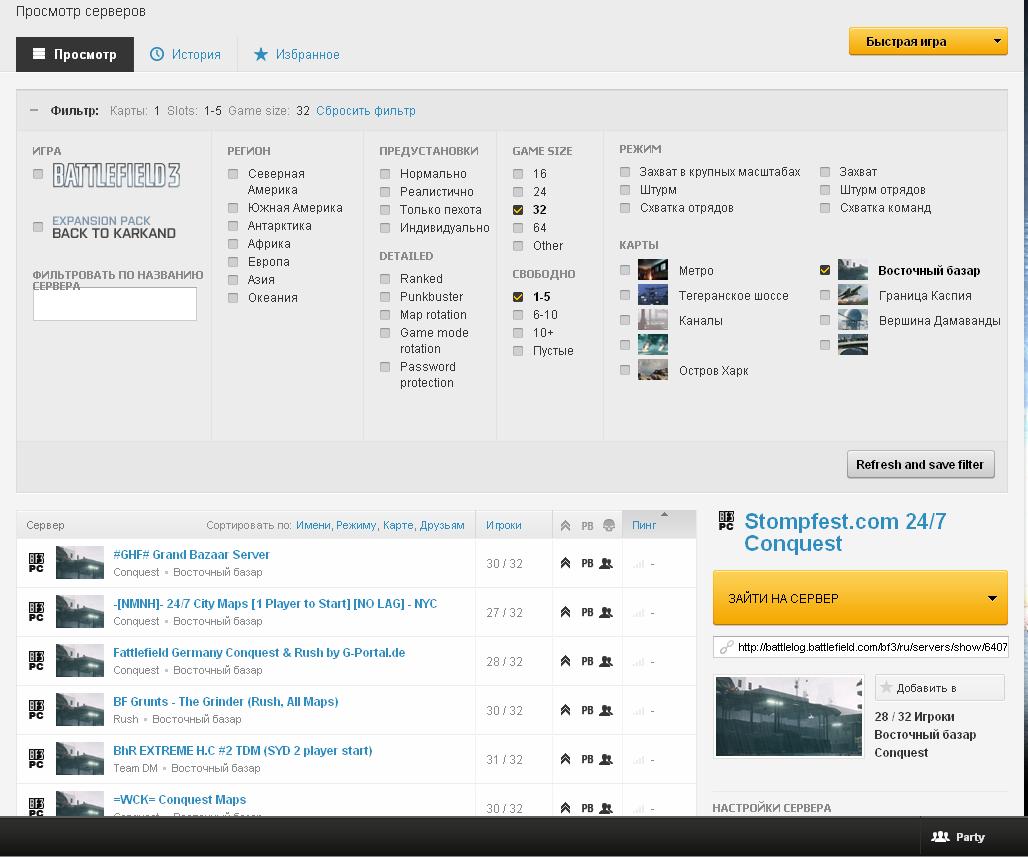Click the link chain icon beside server URL
Image resolution: width=1028 pixels, height=857 pixels.
tap(726, 647)
